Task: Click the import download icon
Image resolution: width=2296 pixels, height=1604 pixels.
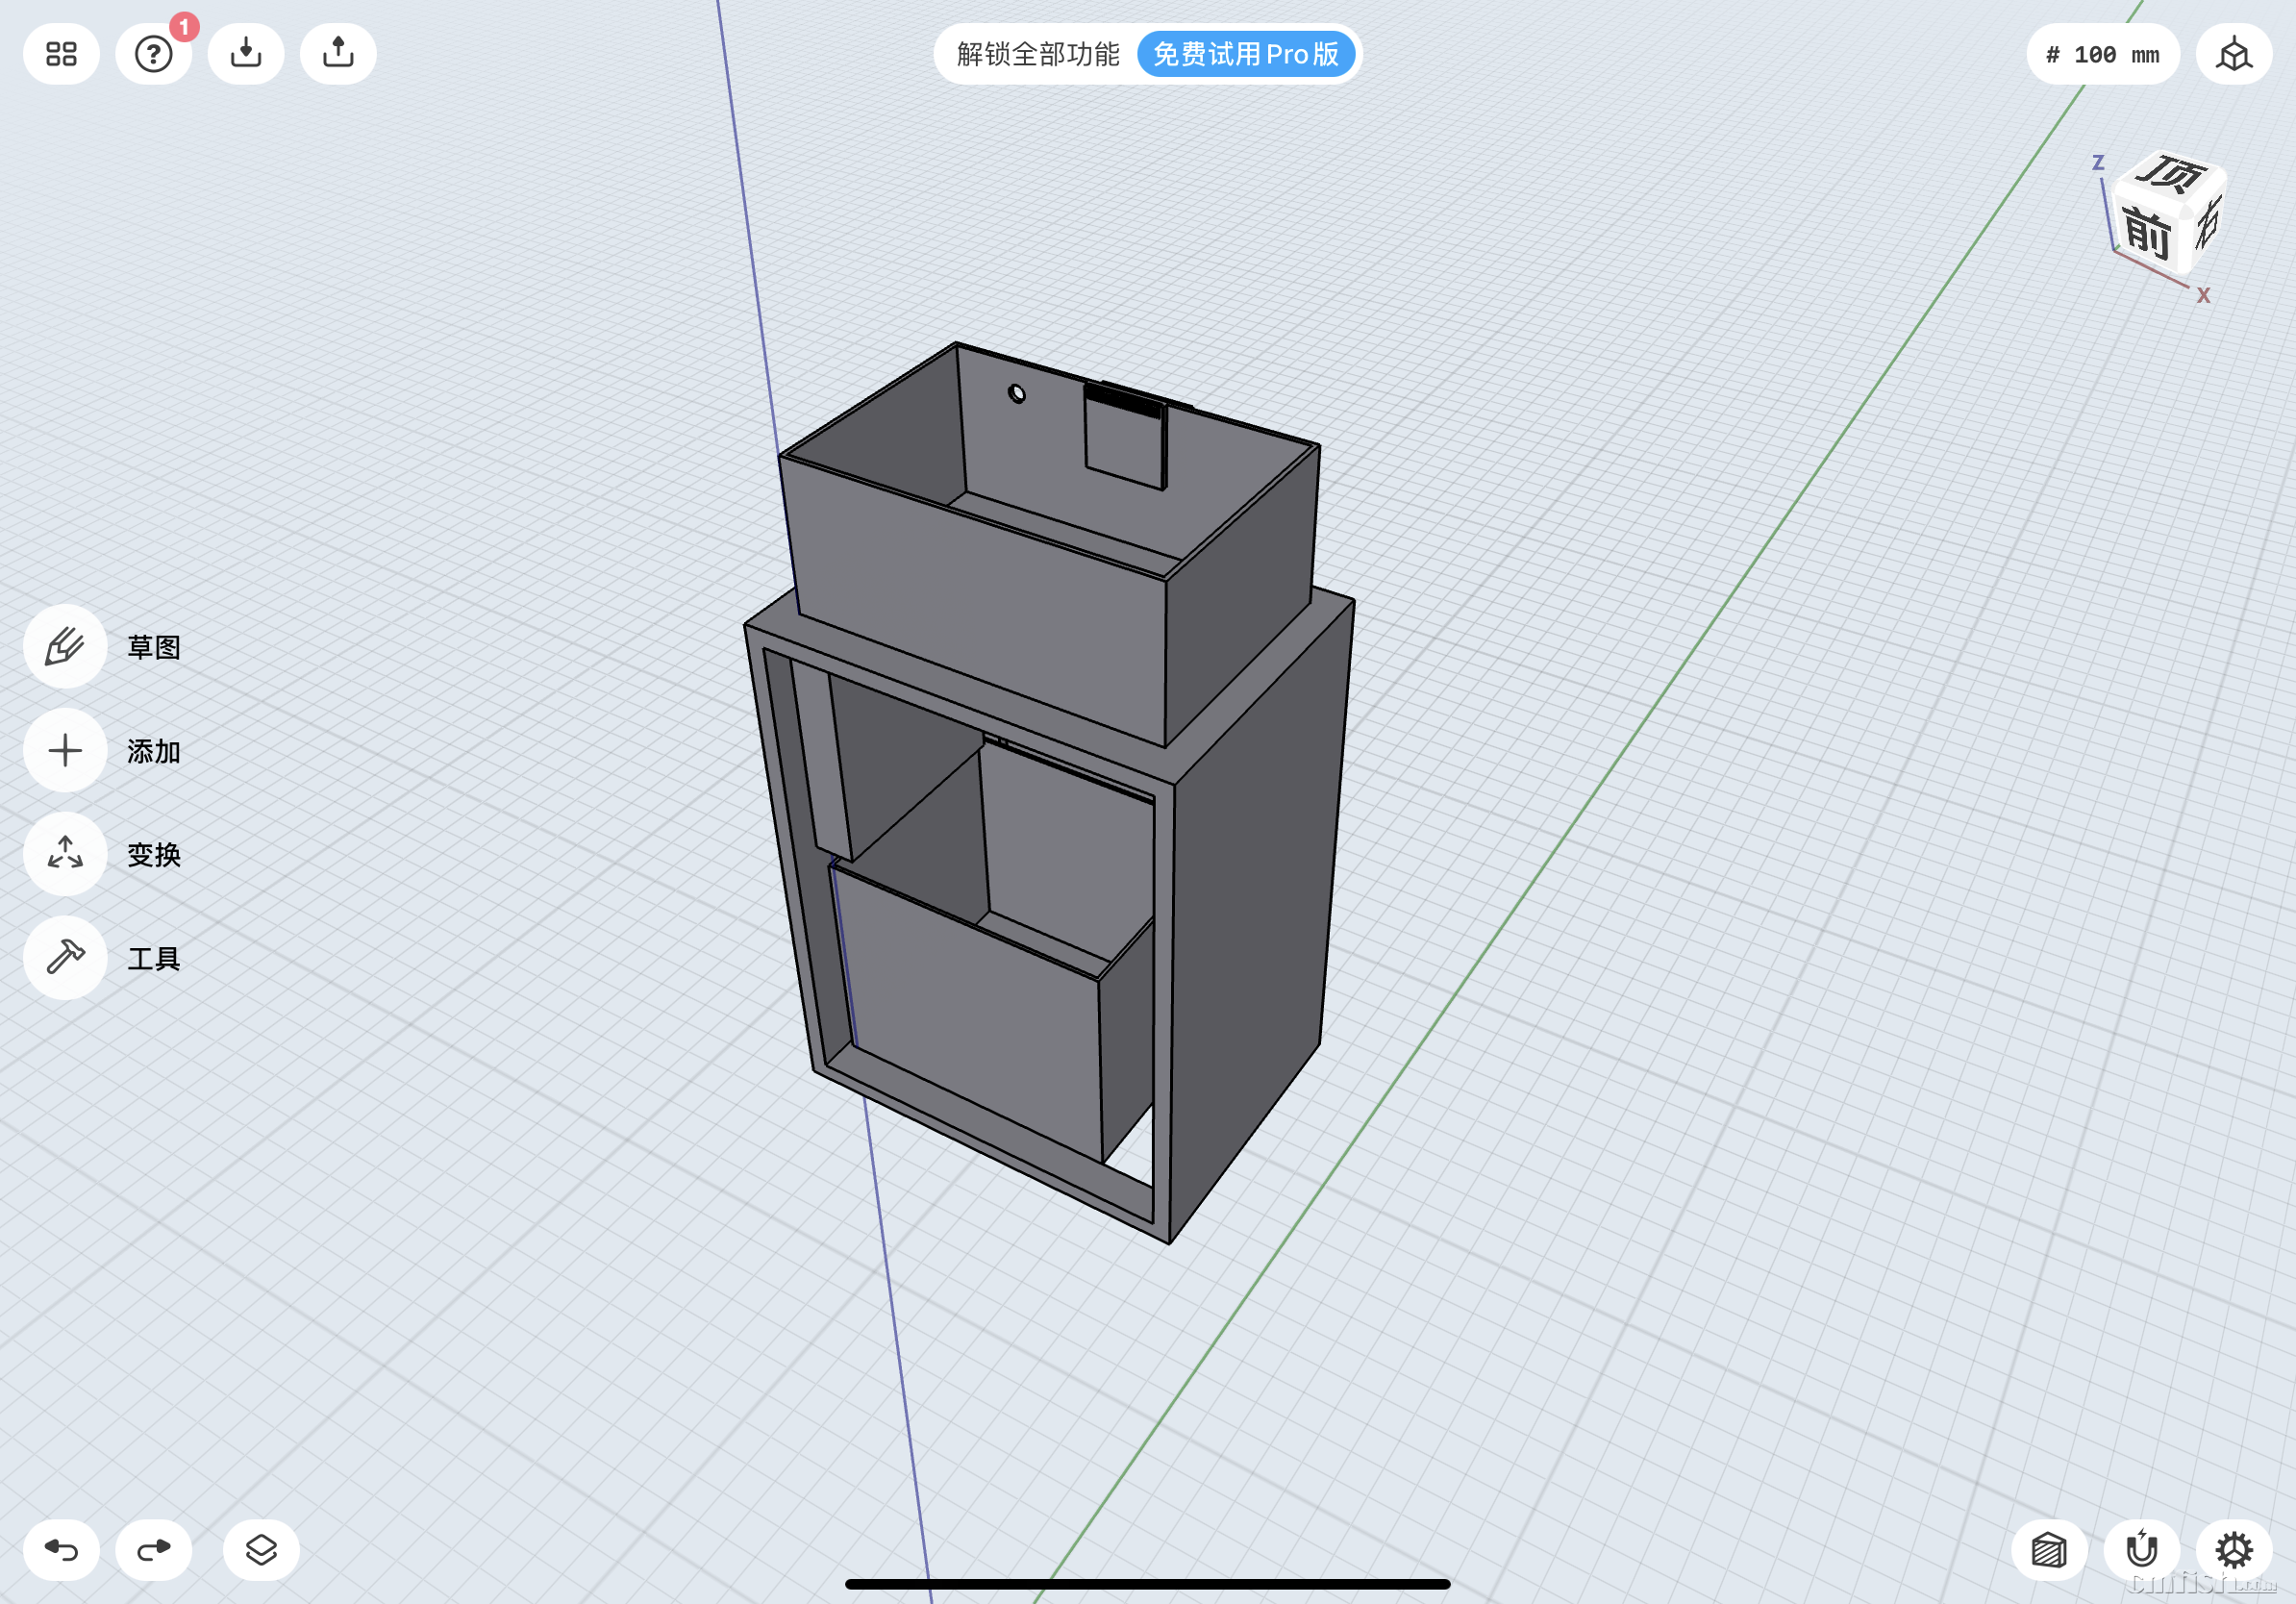Action: pos(246,54)
